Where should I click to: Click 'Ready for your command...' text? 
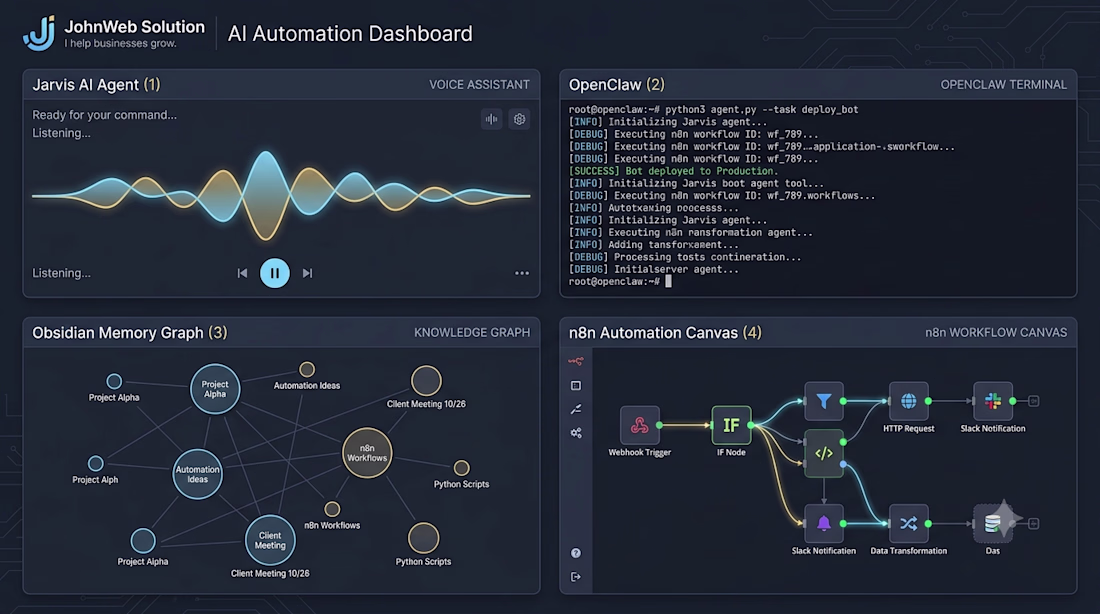[x=105, y=115]
